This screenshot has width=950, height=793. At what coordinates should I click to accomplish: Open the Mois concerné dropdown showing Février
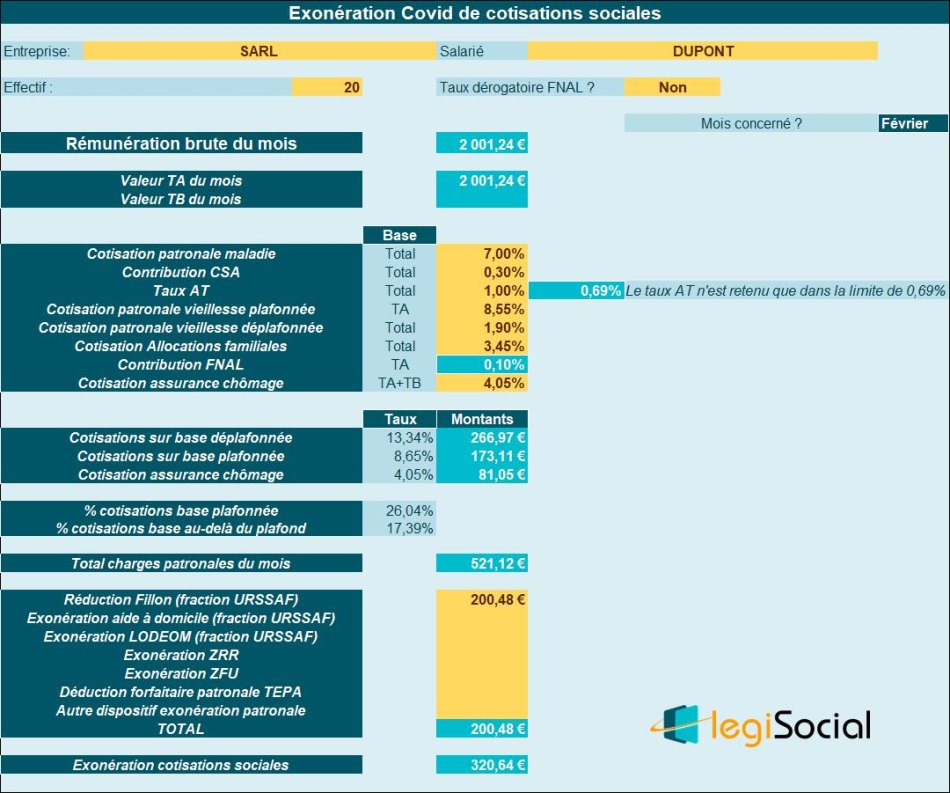point(913,124)
